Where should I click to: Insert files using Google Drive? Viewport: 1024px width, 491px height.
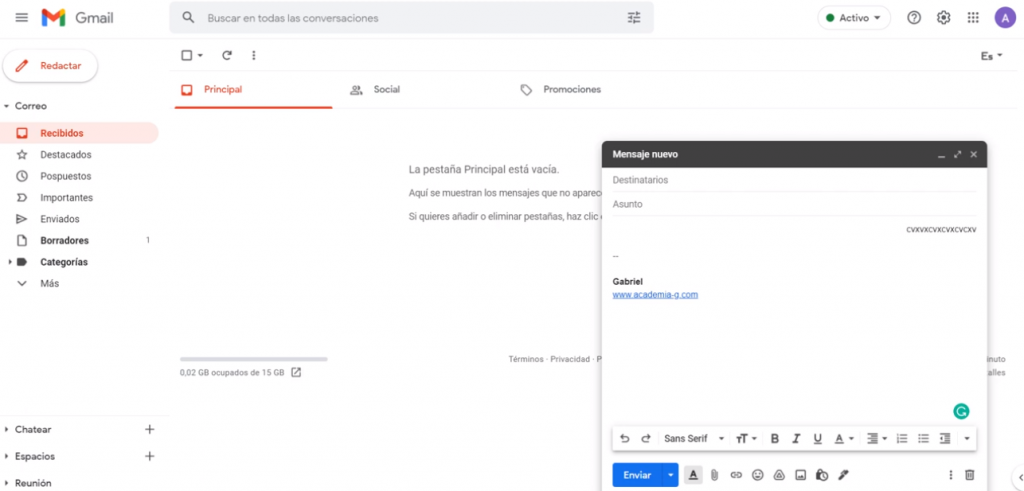[x=778, y=475]
